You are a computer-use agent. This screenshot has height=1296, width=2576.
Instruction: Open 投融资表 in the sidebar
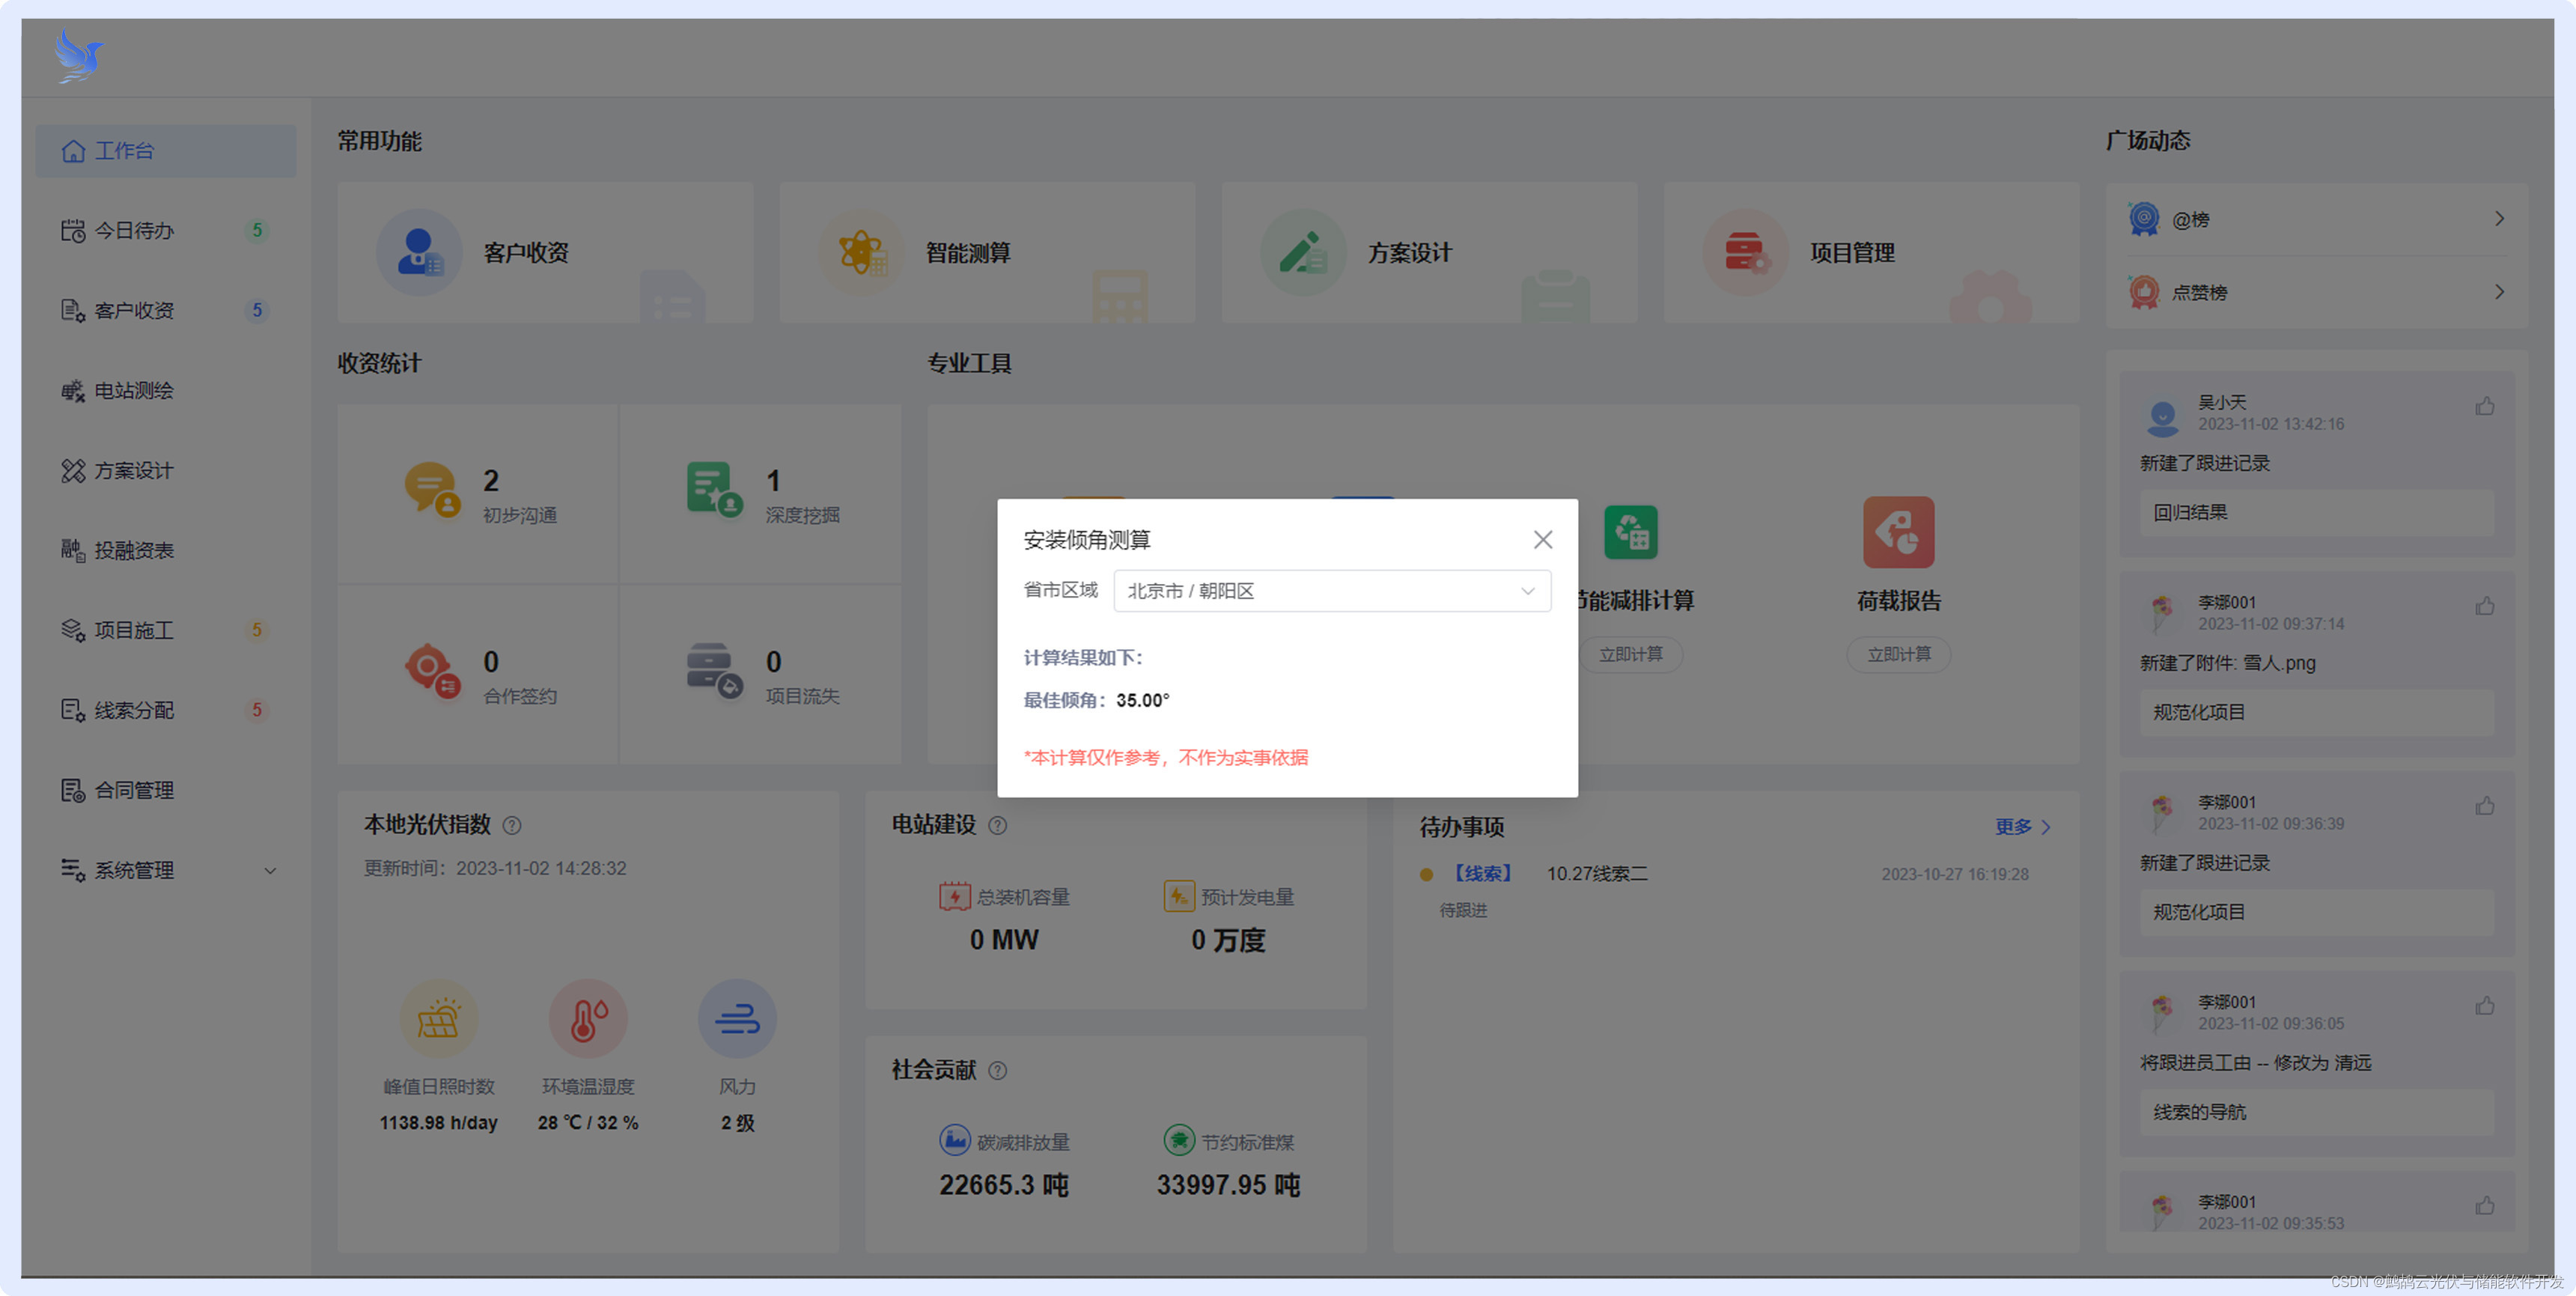click(x=166, y=551)
